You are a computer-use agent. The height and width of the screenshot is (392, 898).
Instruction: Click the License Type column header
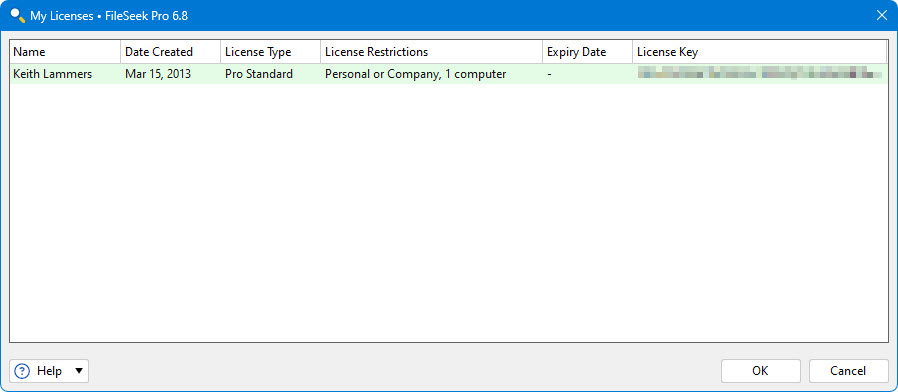[x=270, y=52]
